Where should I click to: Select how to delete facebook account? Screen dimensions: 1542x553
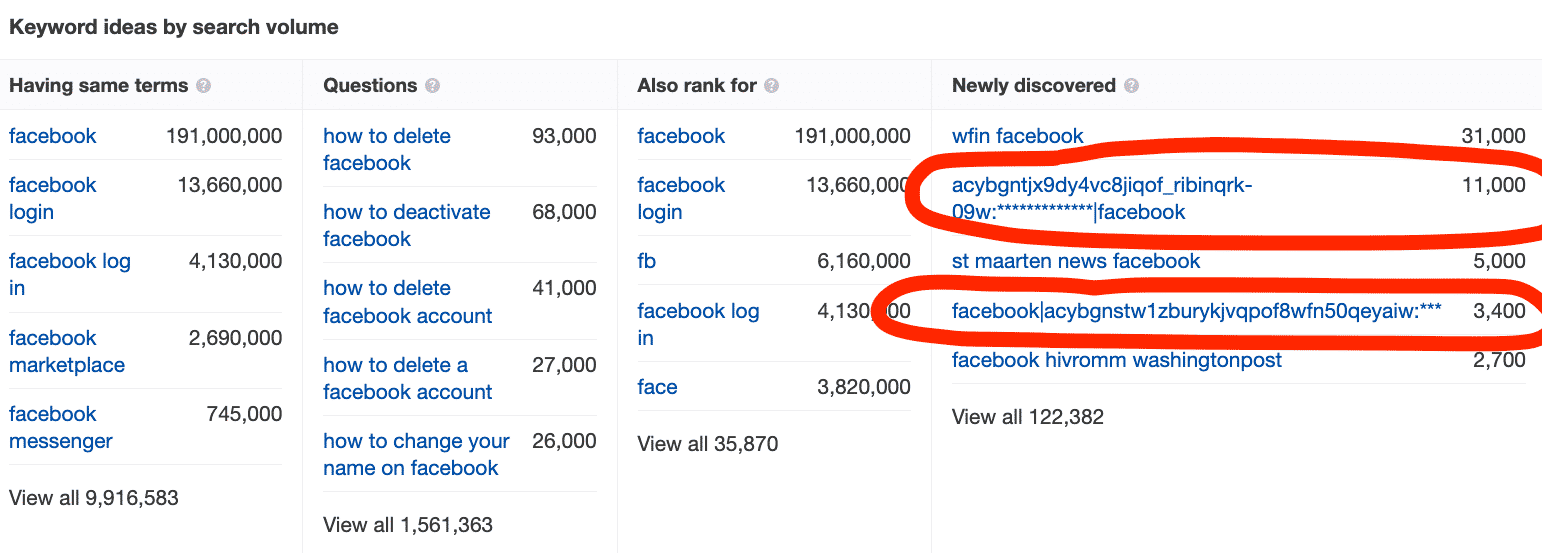pos(408,302)
